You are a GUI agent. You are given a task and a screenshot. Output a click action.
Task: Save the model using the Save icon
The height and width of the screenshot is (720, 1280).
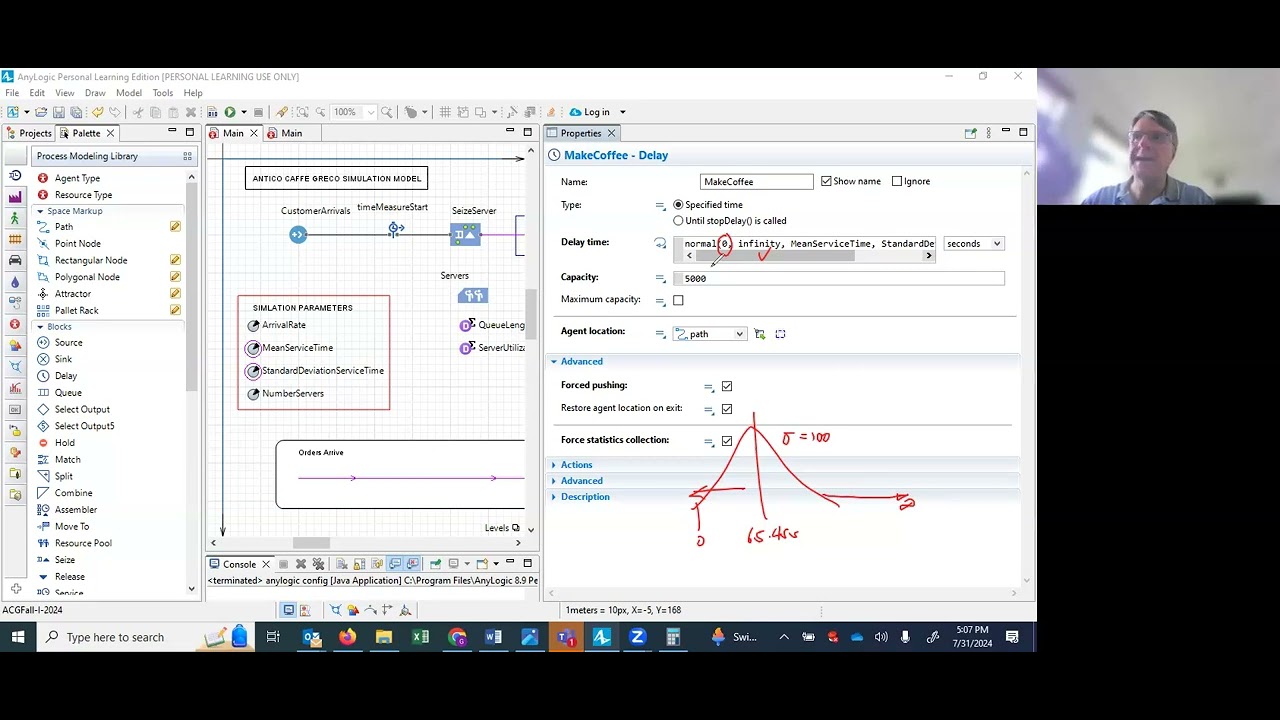(59, 112)
